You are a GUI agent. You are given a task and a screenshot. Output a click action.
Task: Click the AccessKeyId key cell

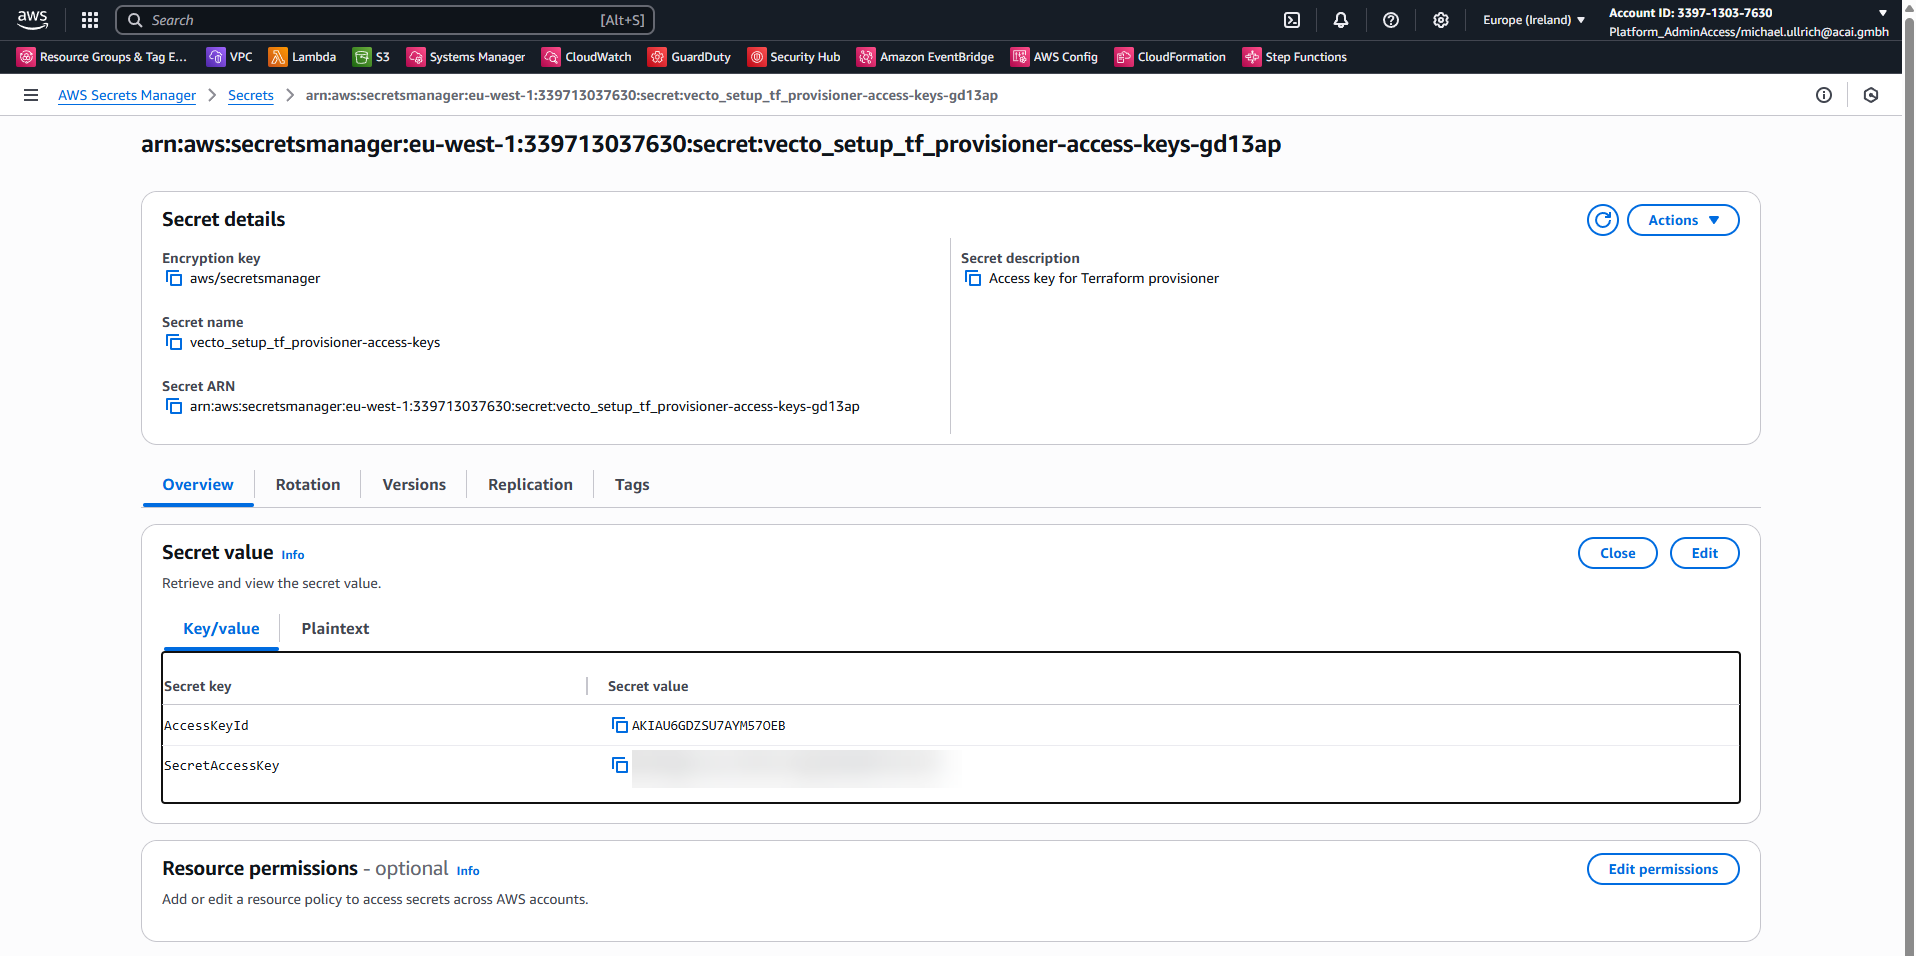[206, 726]
